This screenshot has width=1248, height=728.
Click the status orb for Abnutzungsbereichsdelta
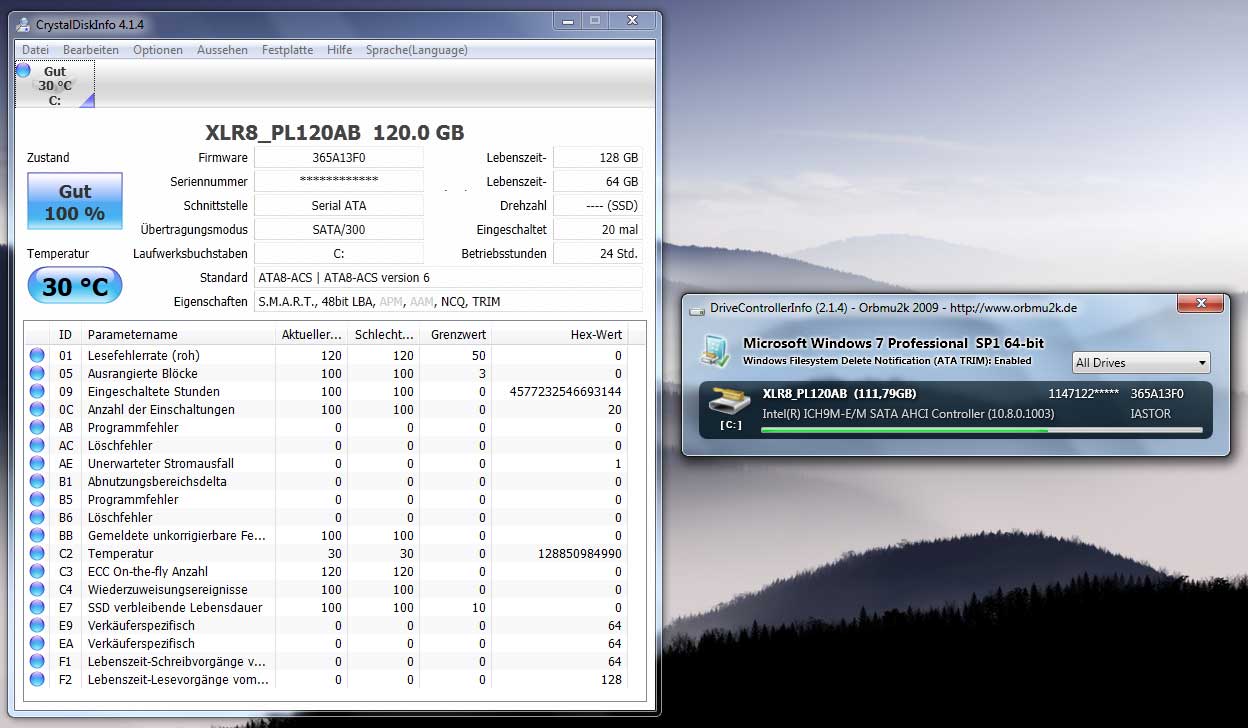(x=37, y=481)
